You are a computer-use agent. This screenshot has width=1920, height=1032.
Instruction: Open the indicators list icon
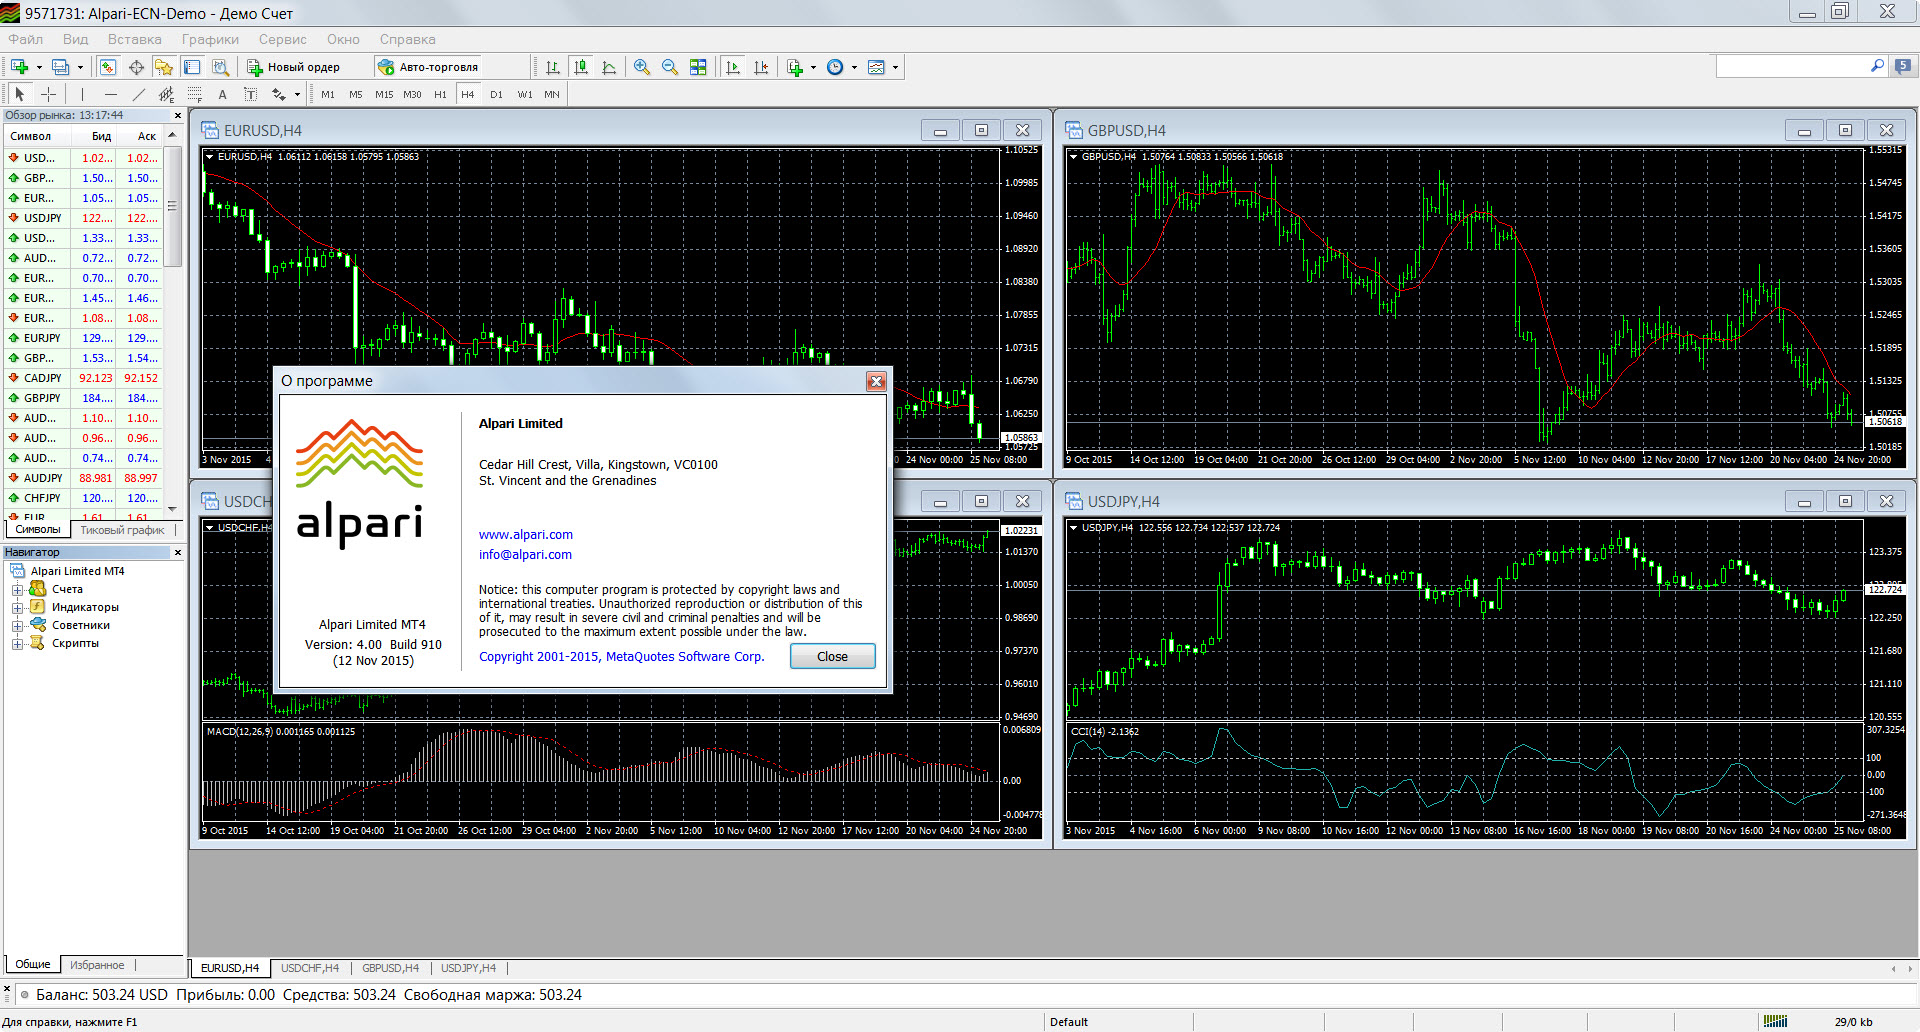click(795, 67)
